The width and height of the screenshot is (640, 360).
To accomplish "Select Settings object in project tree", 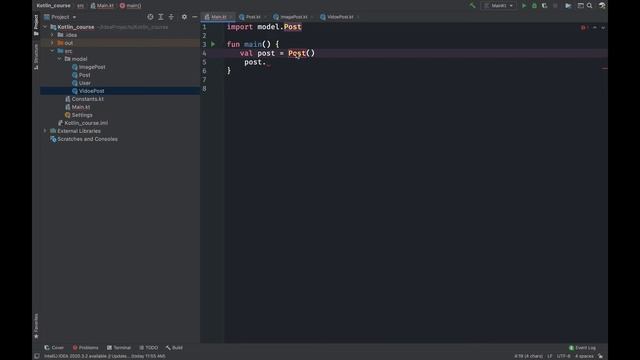I will tap(79, 115).
